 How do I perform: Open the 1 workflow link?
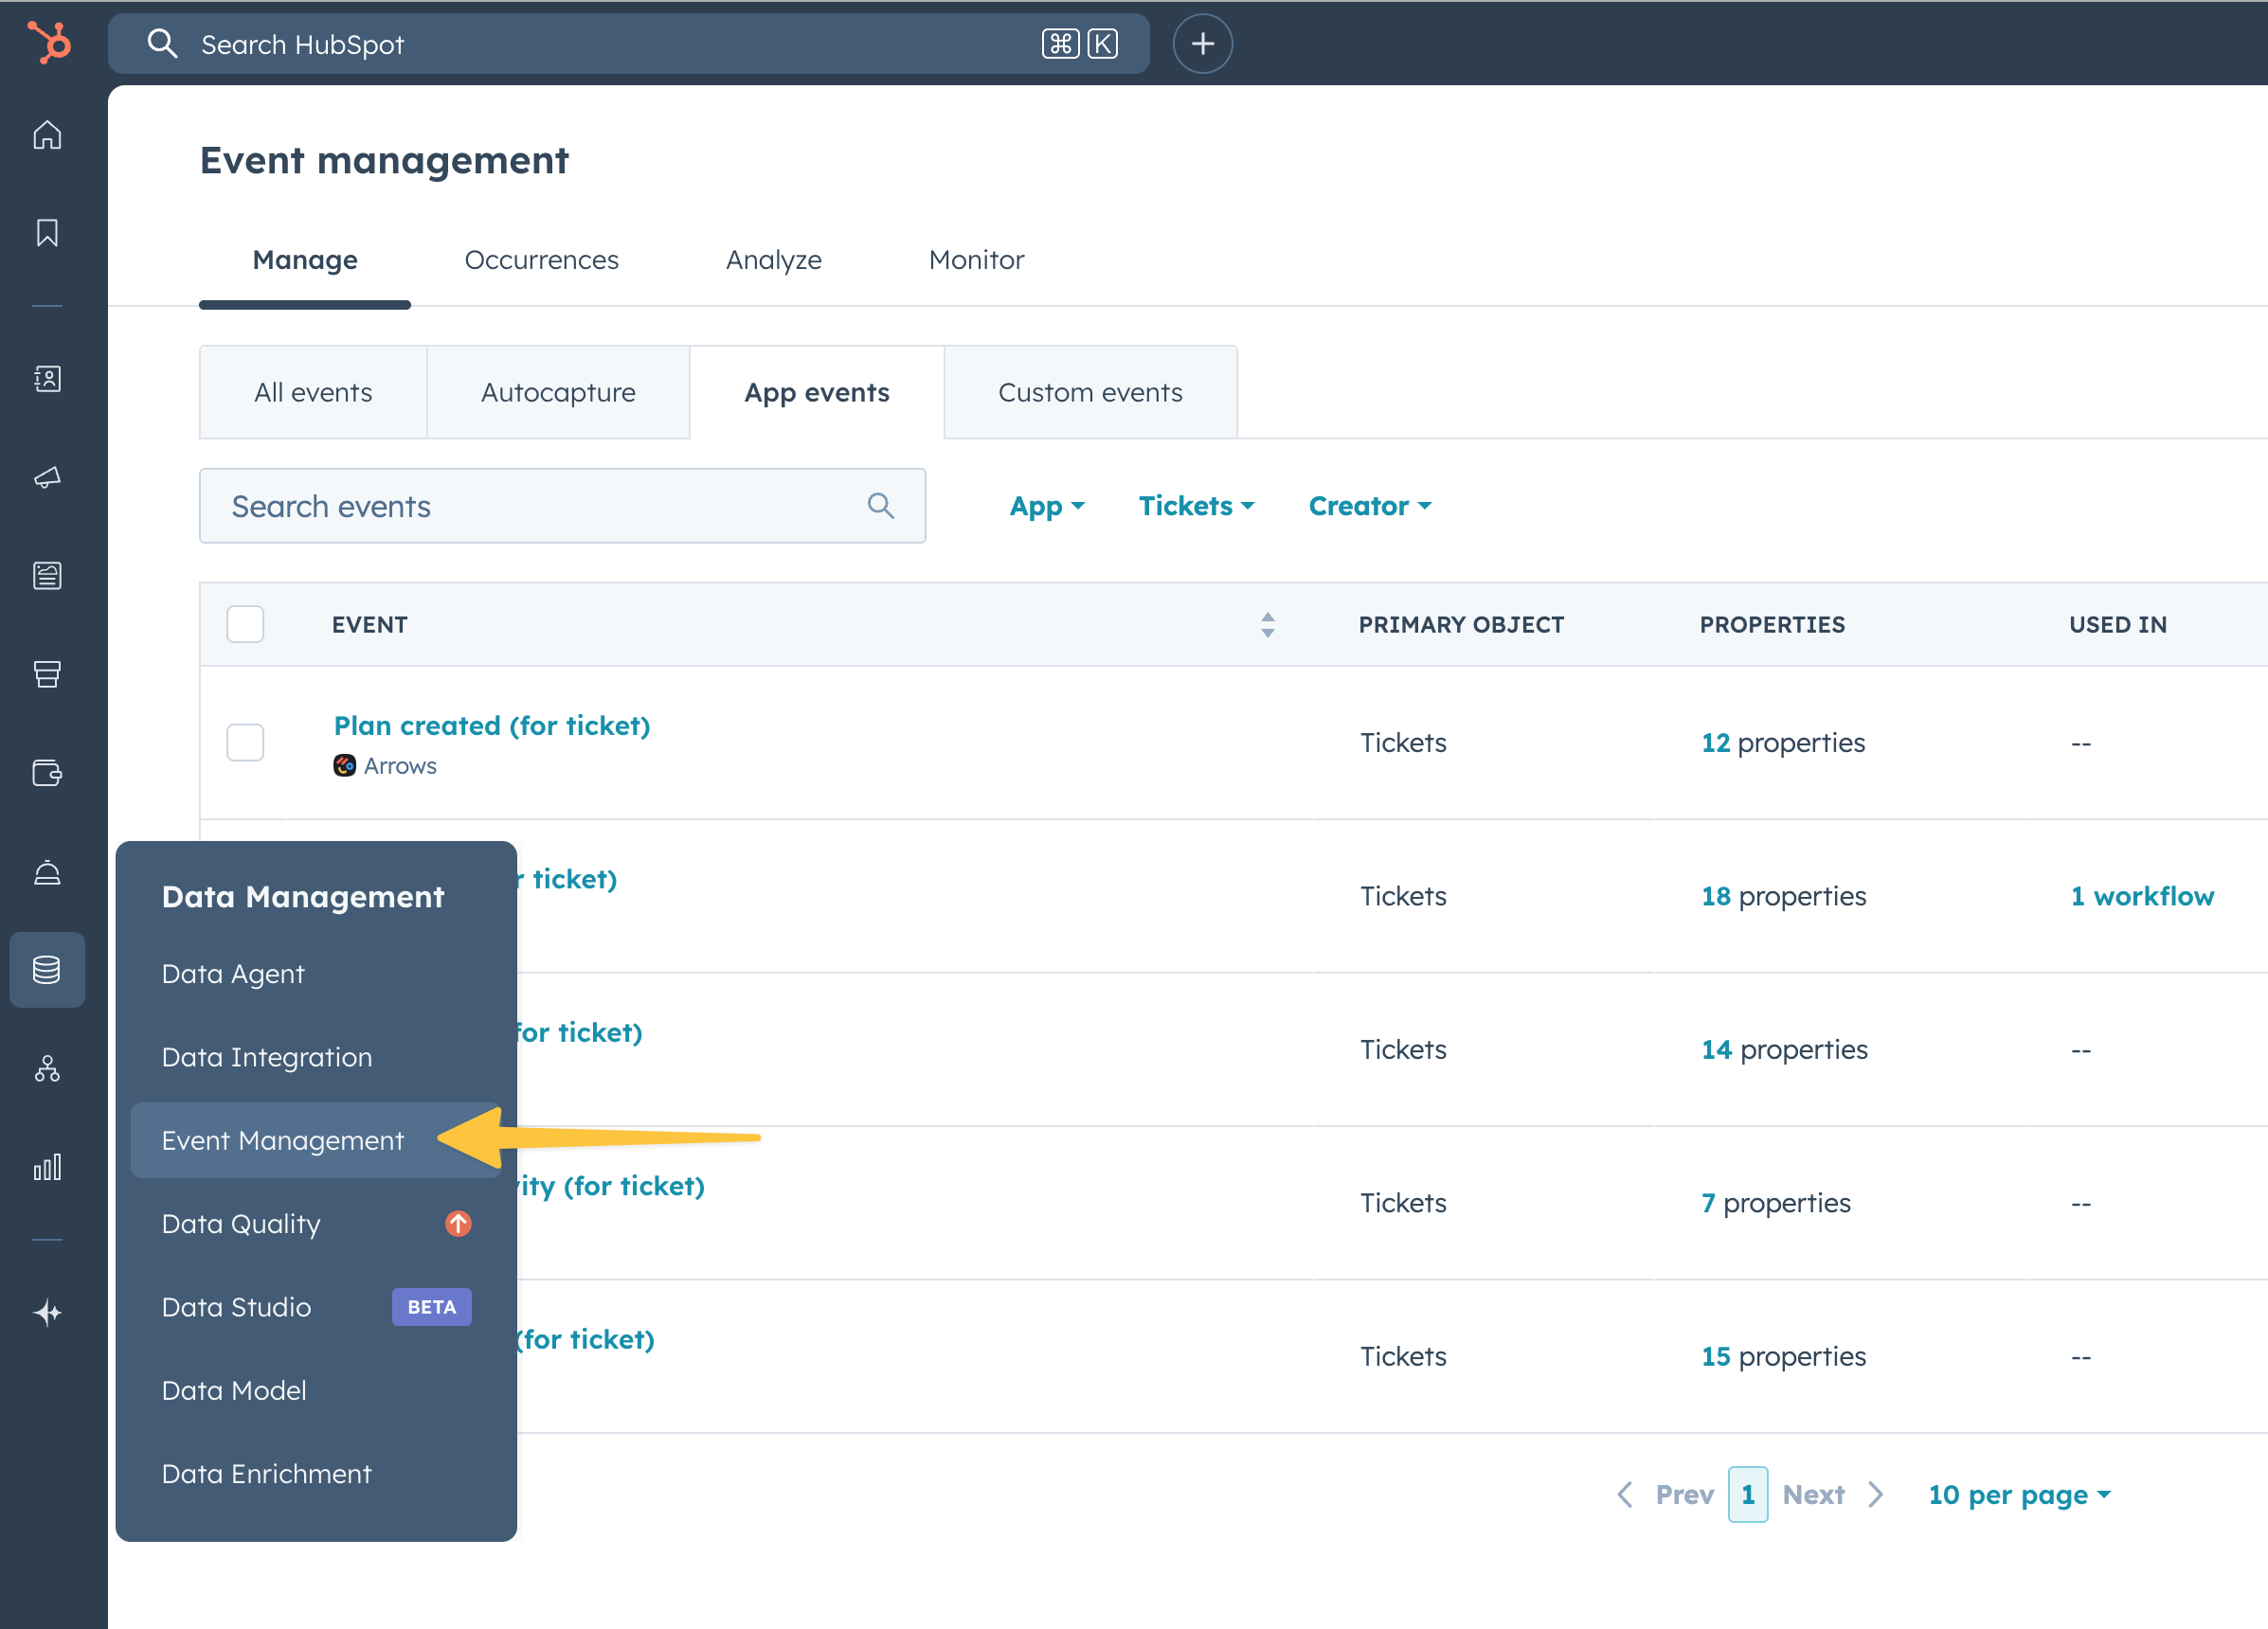tap(2142, 896)
